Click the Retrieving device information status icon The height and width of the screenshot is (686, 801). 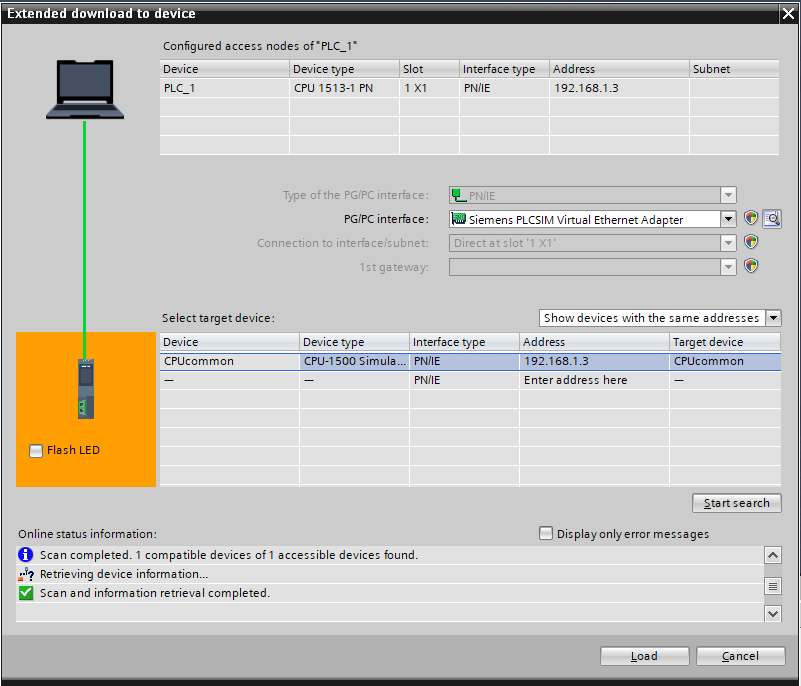pos(26,574)
